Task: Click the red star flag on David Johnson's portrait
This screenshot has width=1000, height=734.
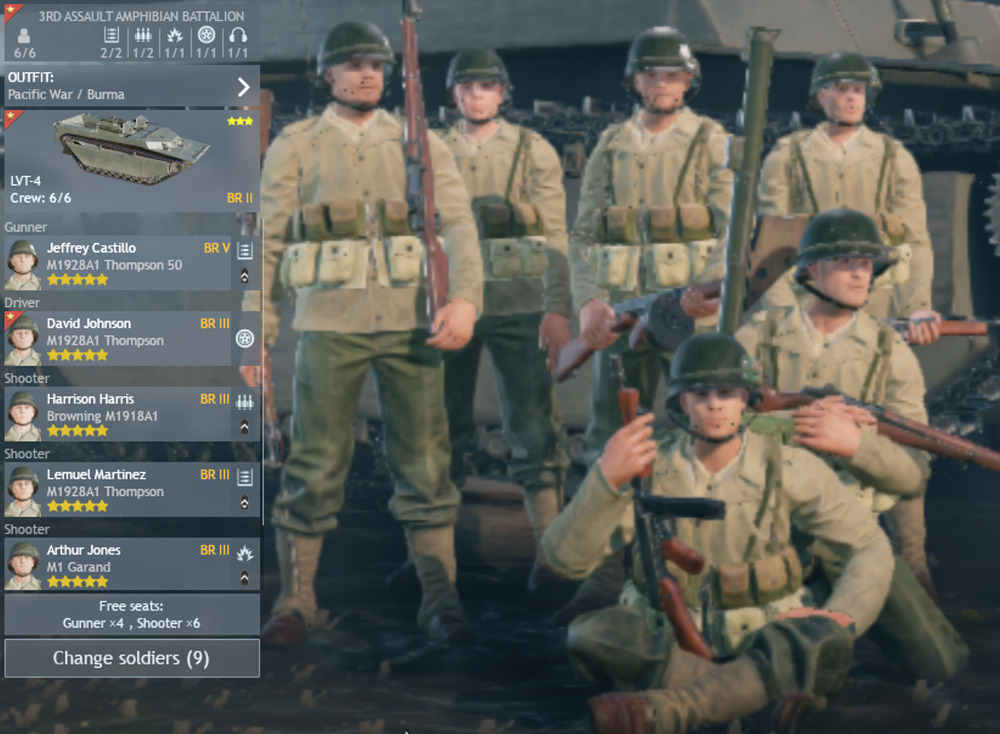Action: point(13,320)
